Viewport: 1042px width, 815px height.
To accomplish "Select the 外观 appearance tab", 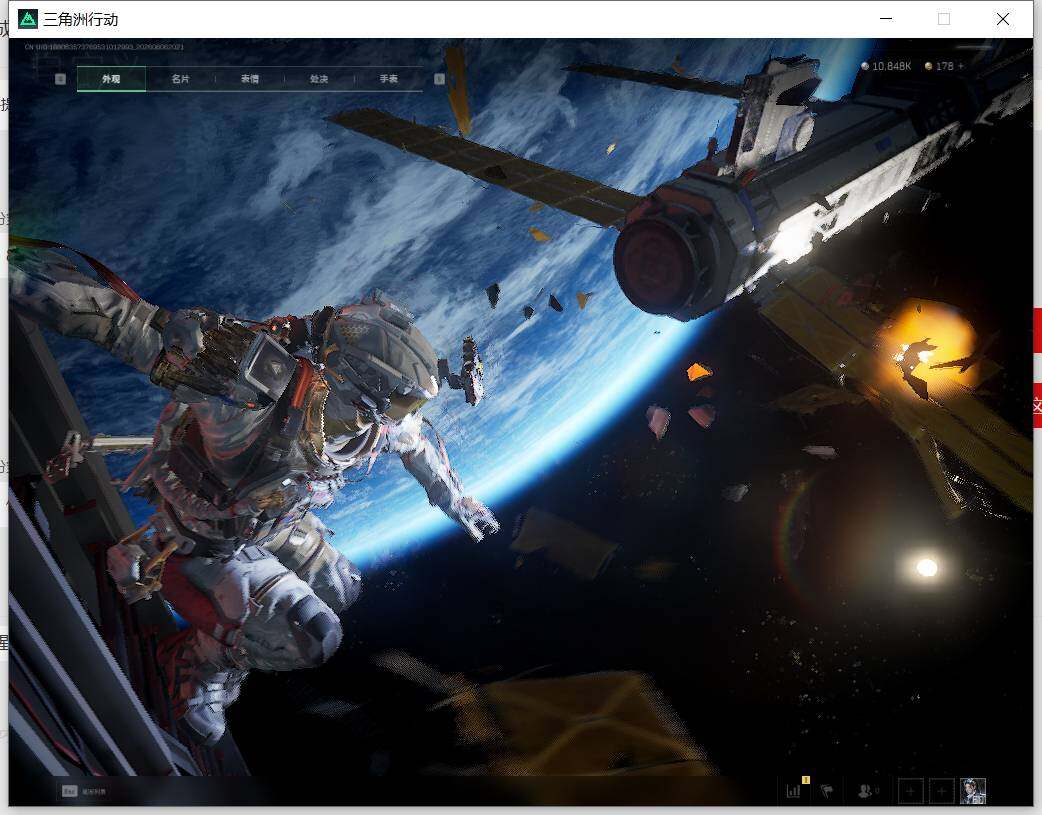I will tap(111, 78).
